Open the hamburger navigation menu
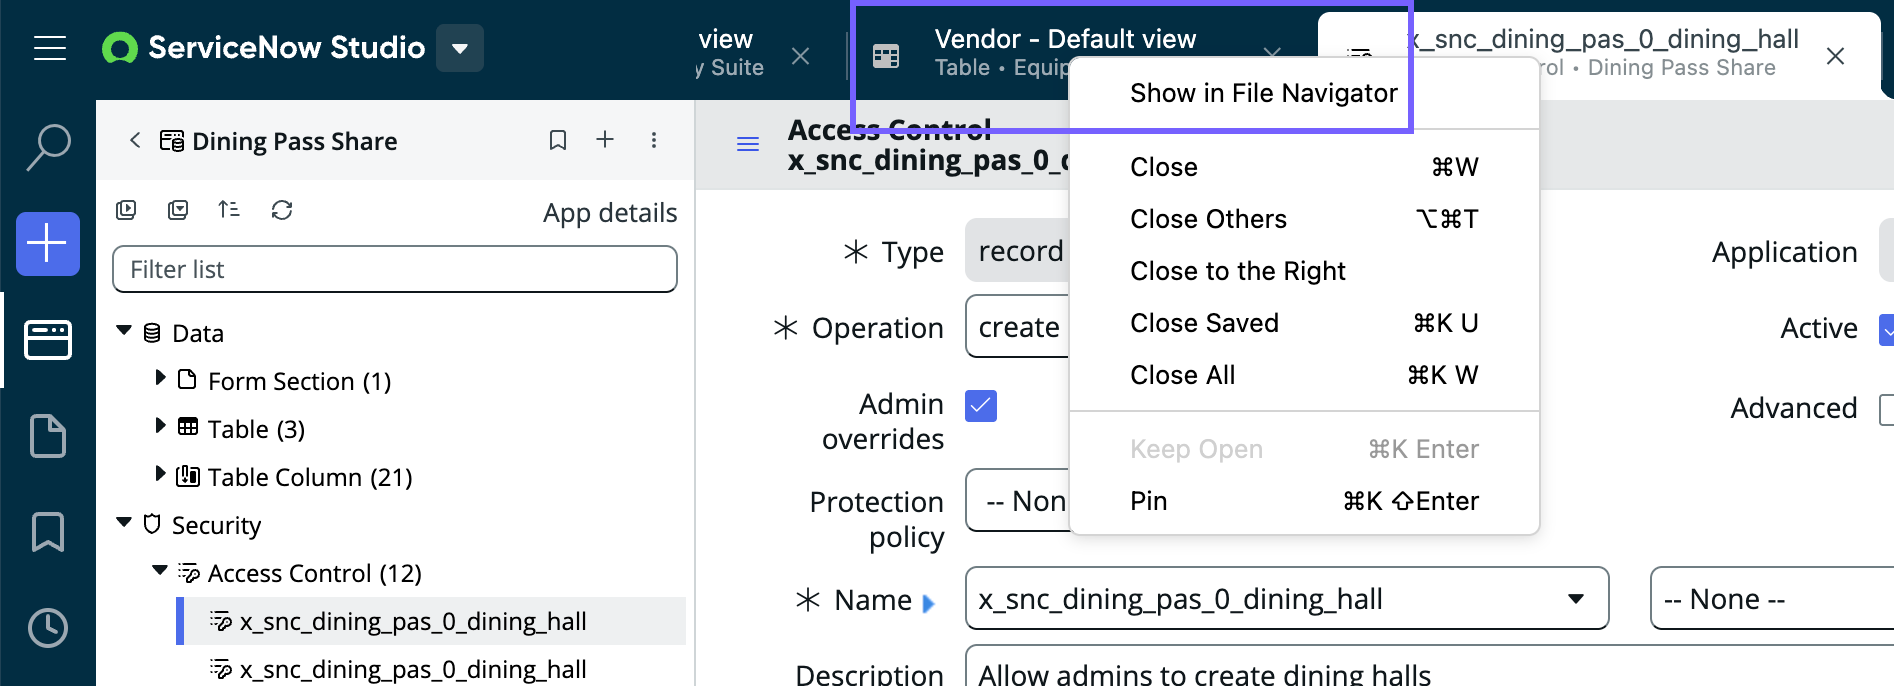The image size is (1894, 686). [x=49, y=48]
